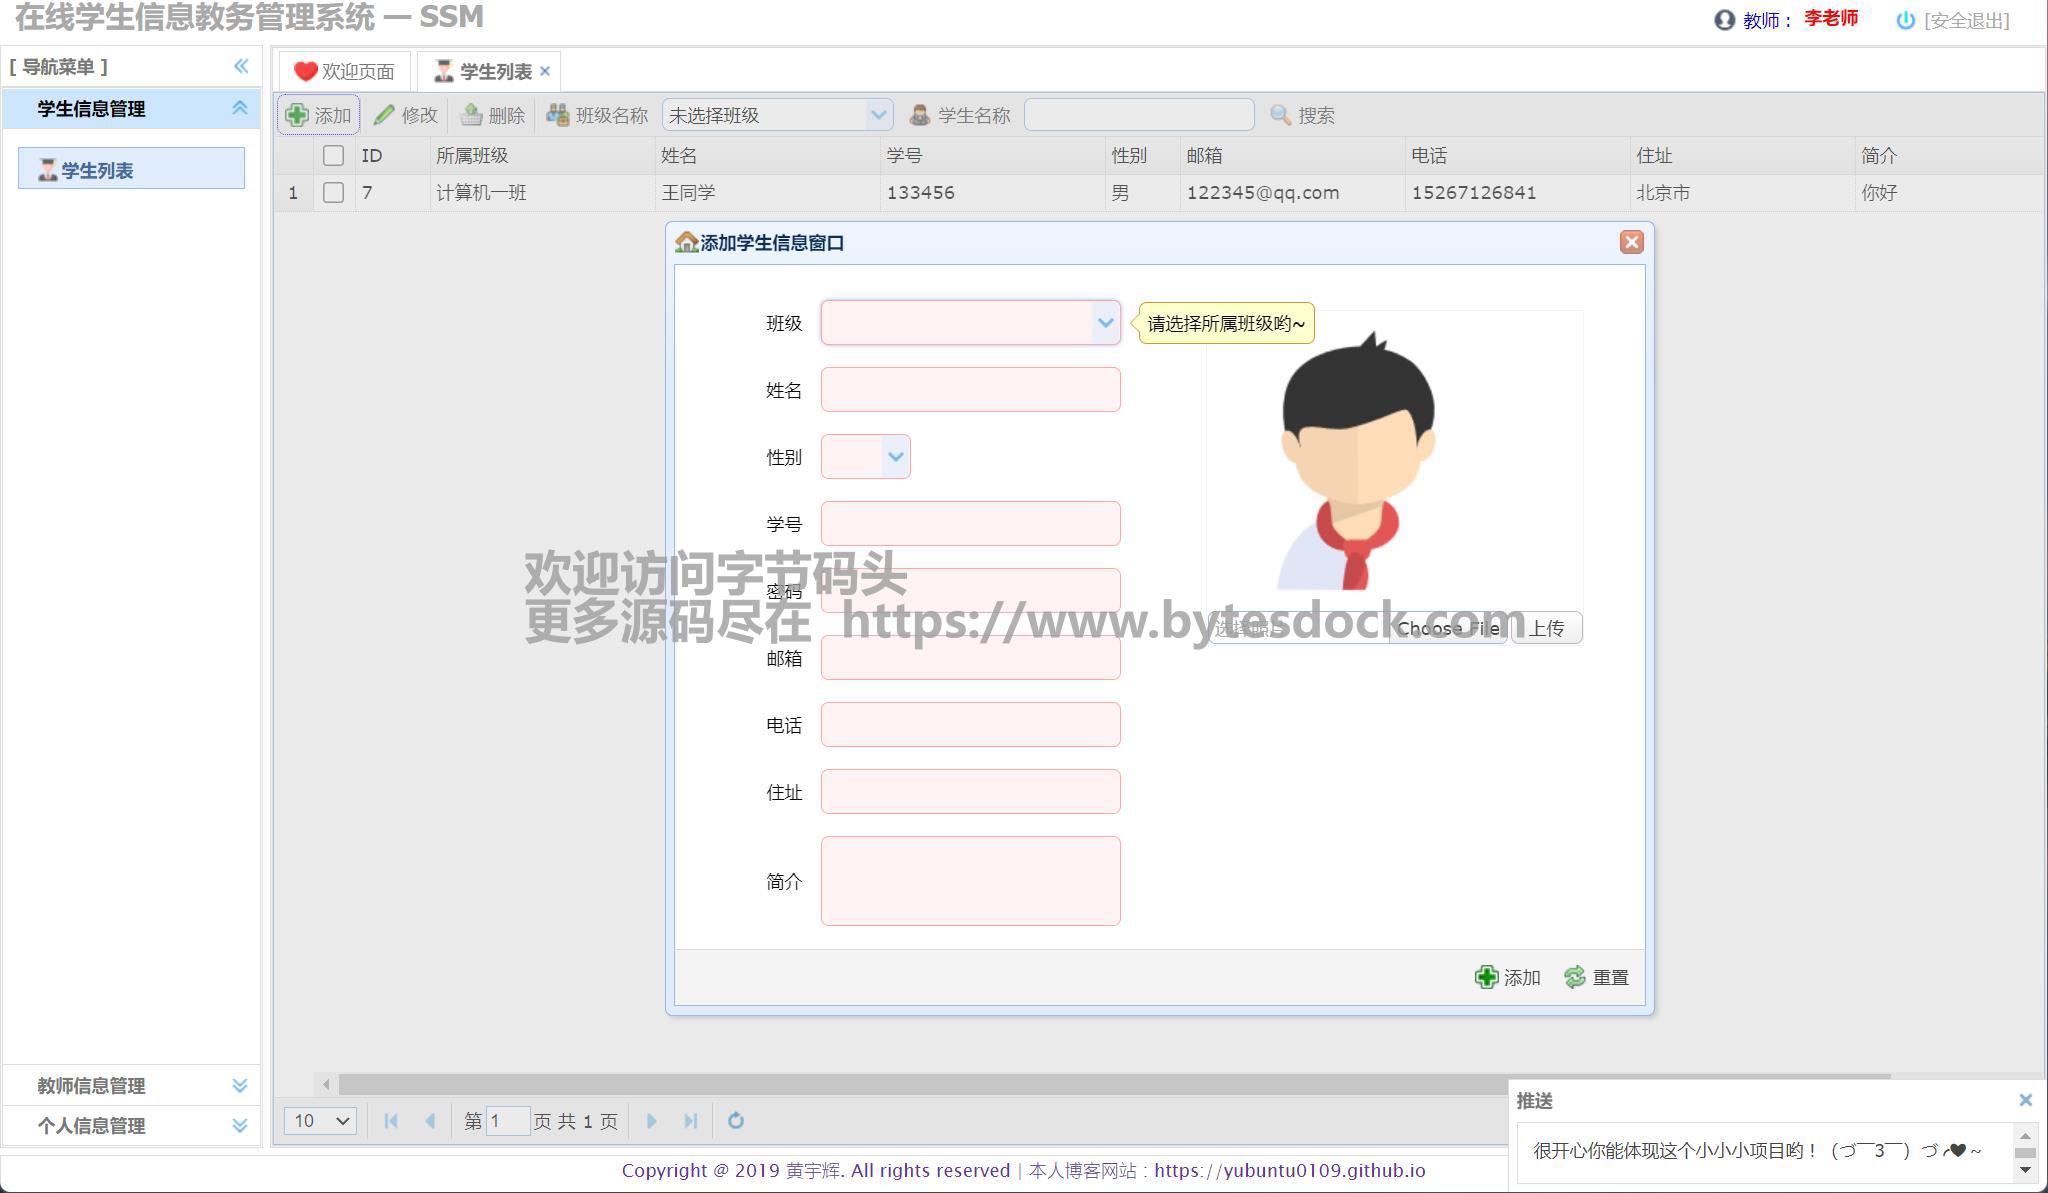Click the reset (重置) icon in dialog
The height and width of the screenshot is (1193, 2048).
(1575, 977)
